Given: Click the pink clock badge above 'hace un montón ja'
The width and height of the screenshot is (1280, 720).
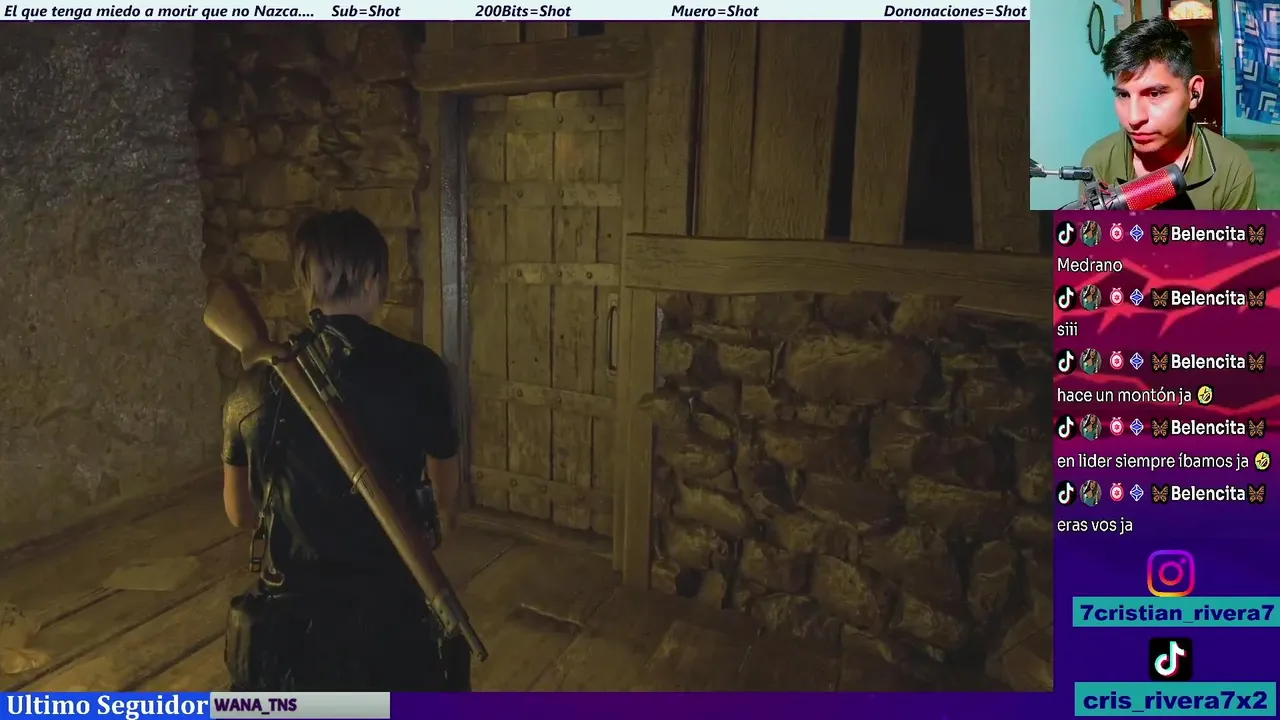Looking at the screenshot, I should point(1116,362).
